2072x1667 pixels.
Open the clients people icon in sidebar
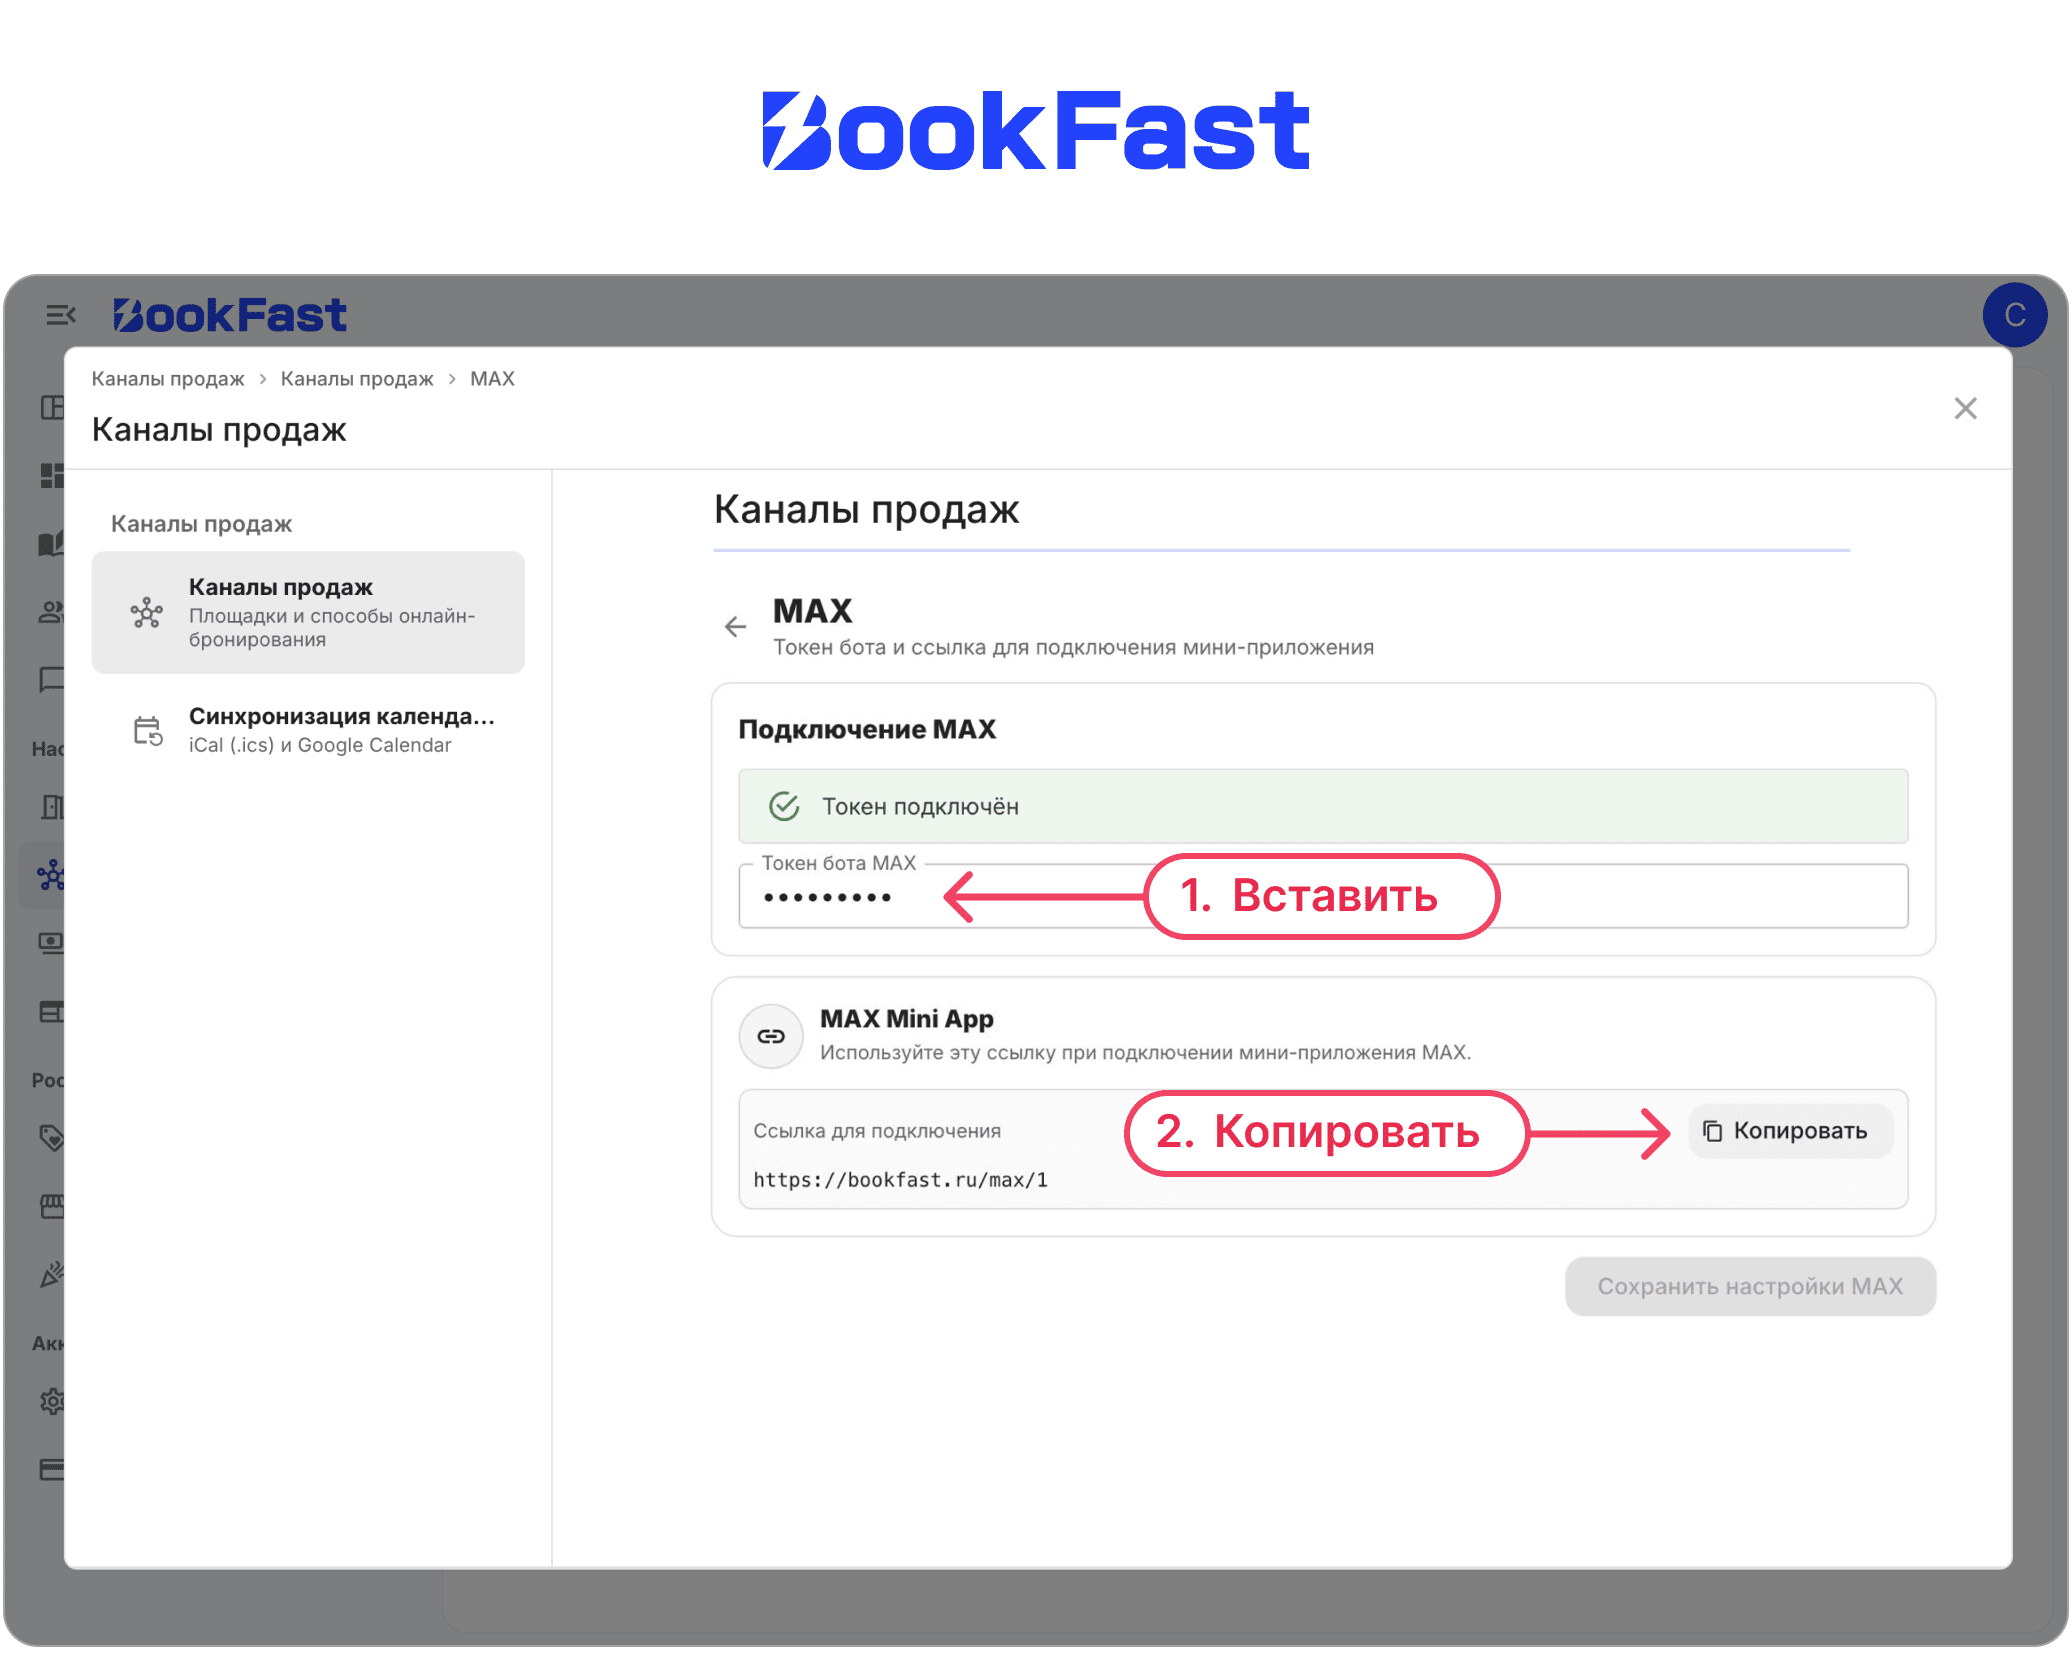pyautogui.click(x=51, y=611)
